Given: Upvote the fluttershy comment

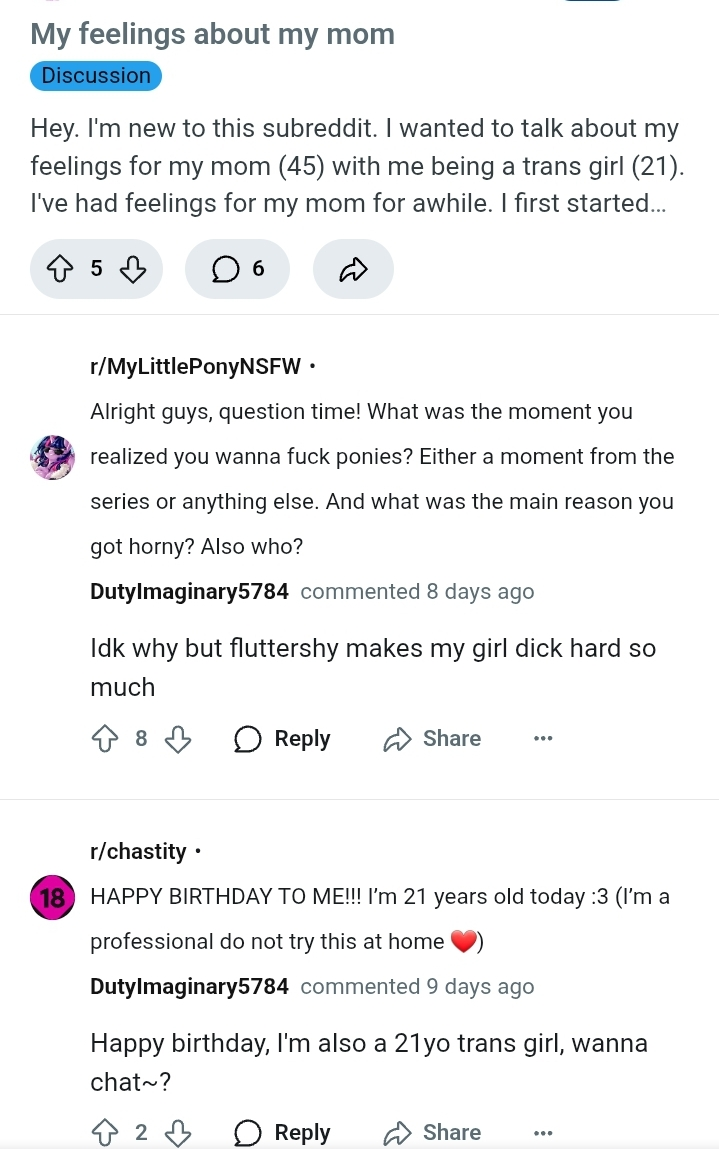Looking at the screenshot, I should pos(104,739).
